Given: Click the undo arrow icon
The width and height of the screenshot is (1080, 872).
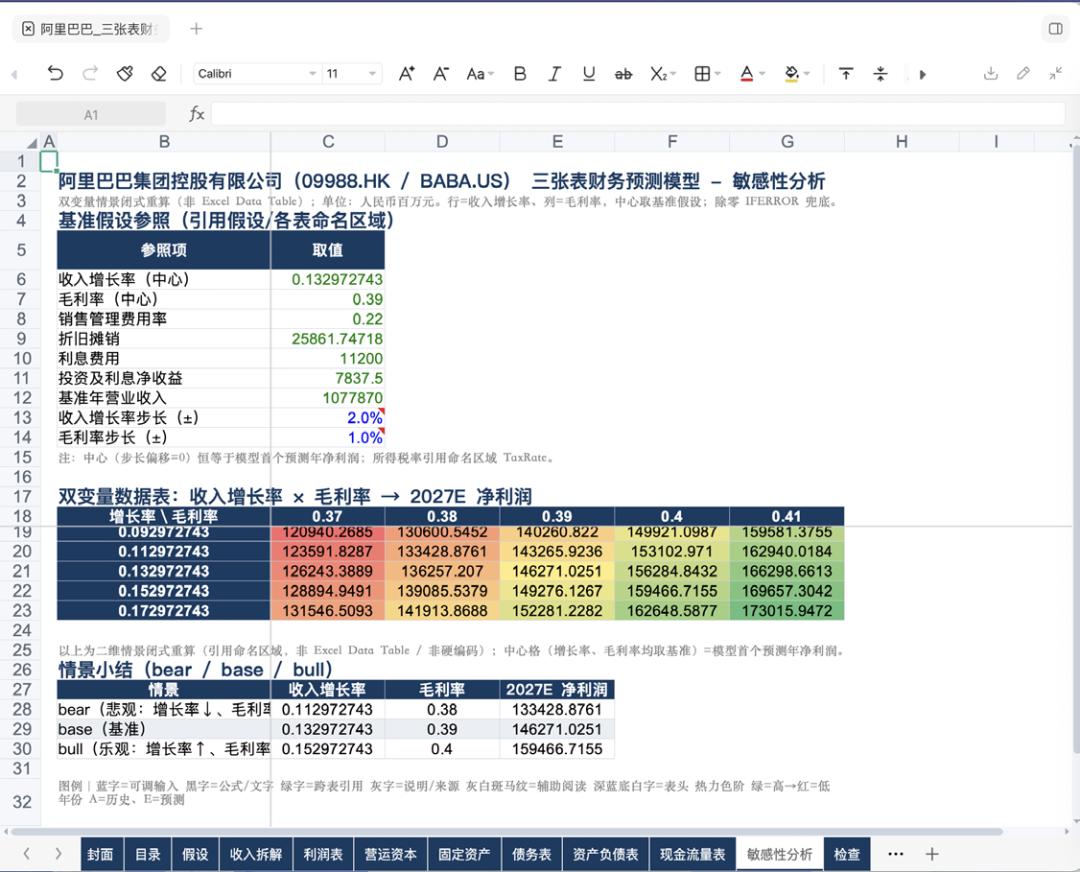Looking at the screenshot, I should point(55,74).
